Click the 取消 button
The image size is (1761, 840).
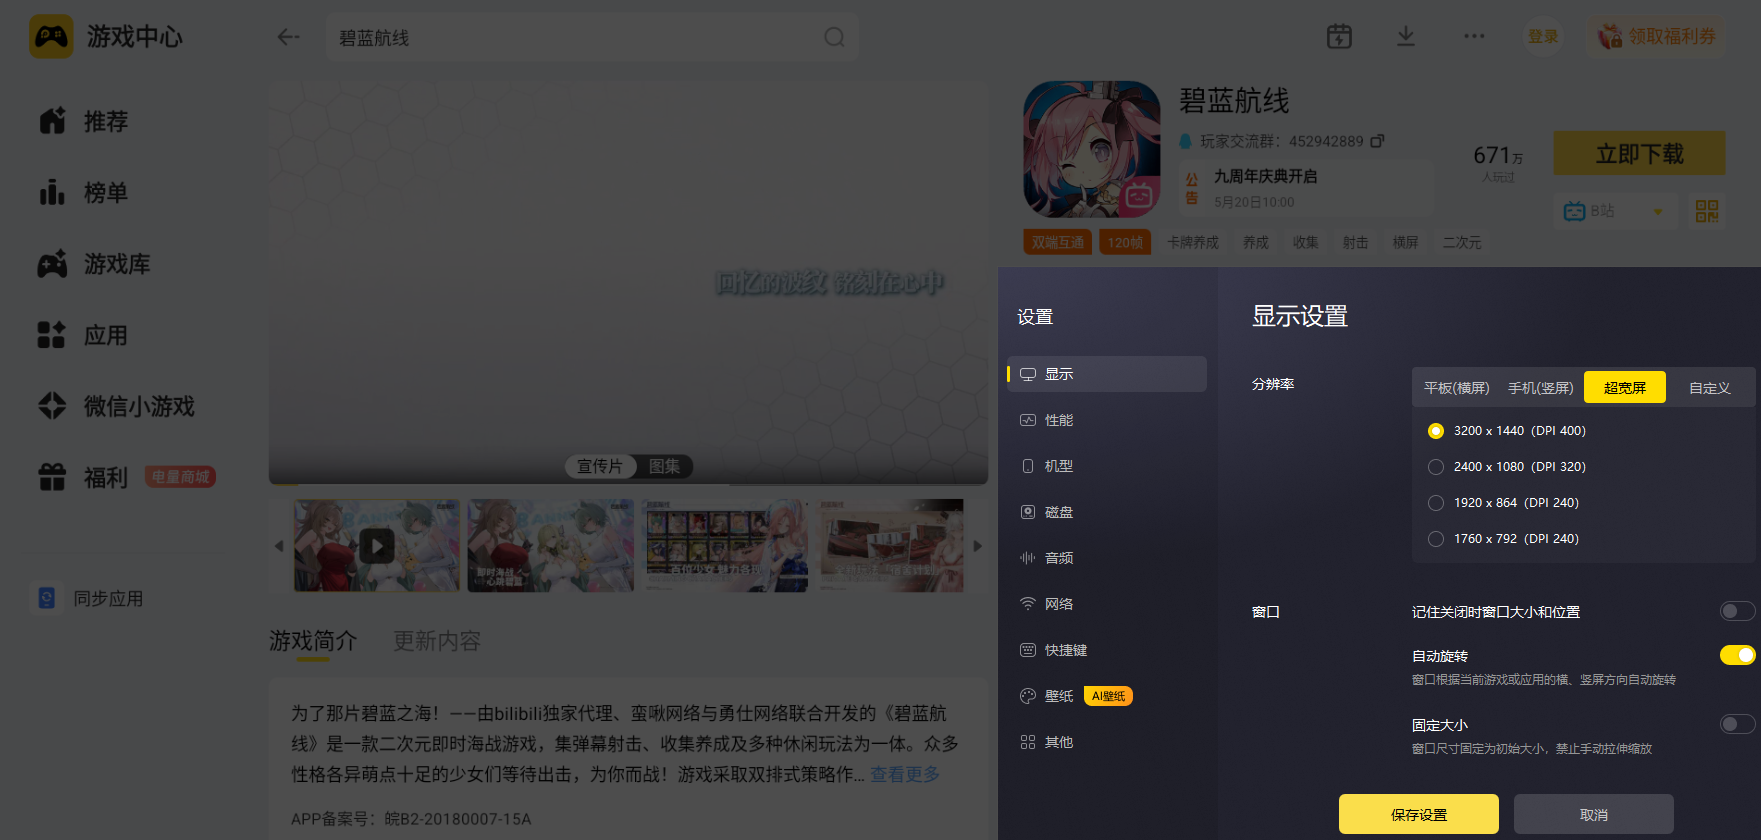point(1594,814)
